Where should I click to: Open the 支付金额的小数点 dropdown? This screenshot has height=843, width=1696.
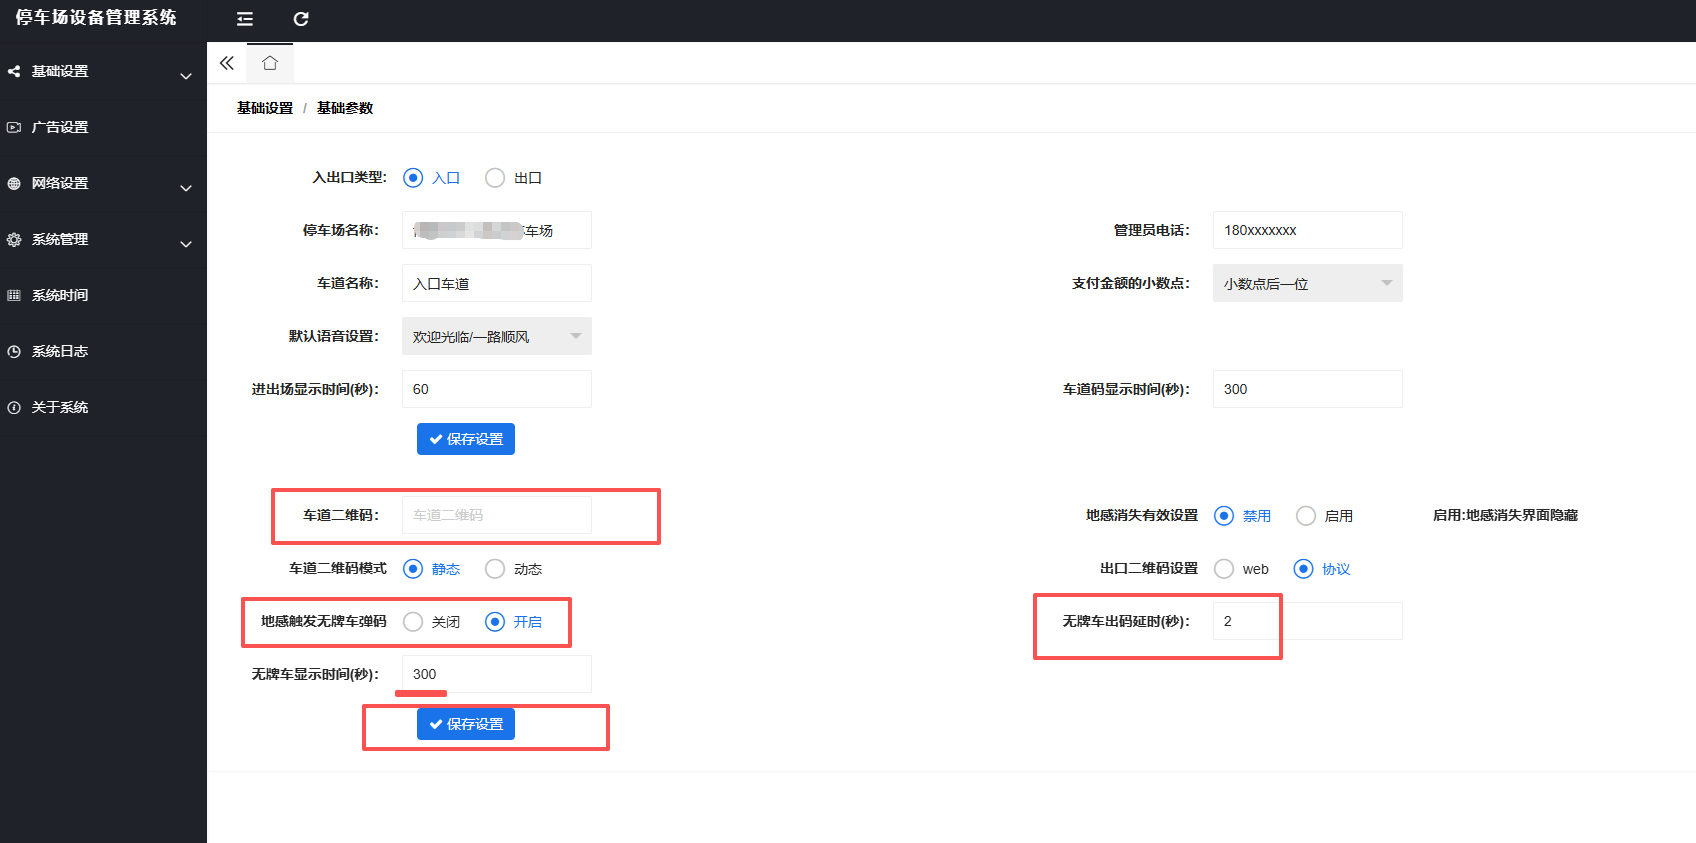pyautogui.click(x=1308, y=283)
